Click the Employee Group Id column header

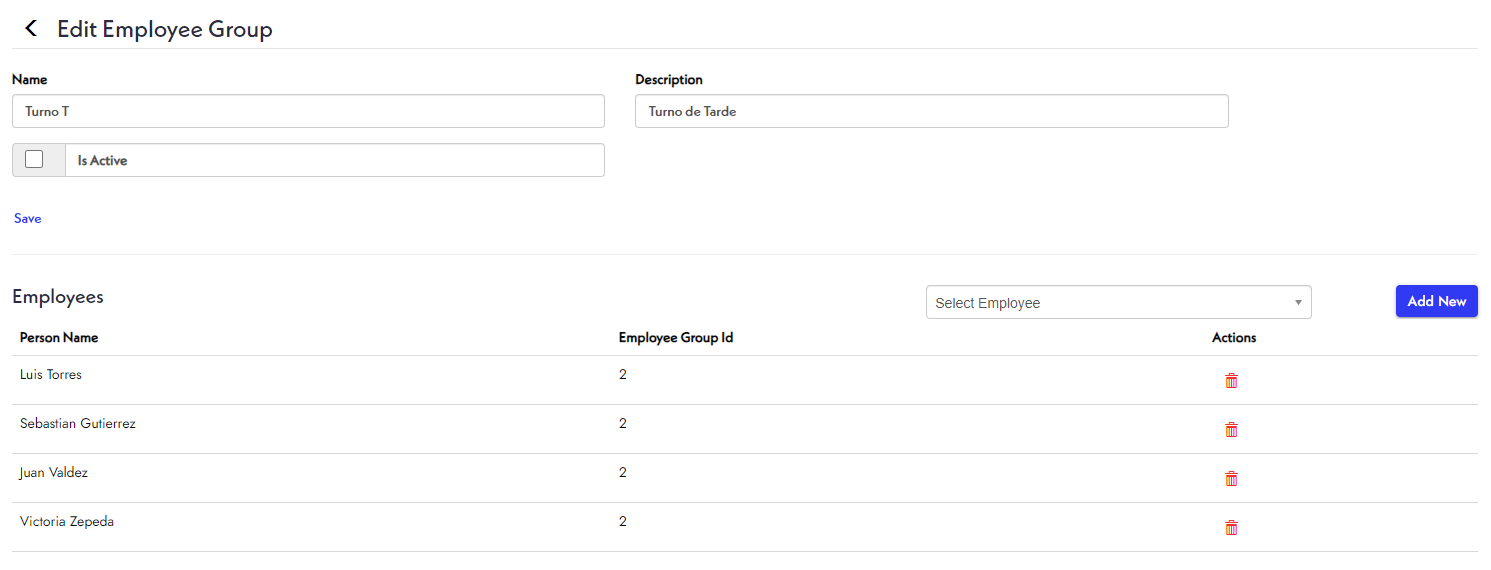coord(676,338)
